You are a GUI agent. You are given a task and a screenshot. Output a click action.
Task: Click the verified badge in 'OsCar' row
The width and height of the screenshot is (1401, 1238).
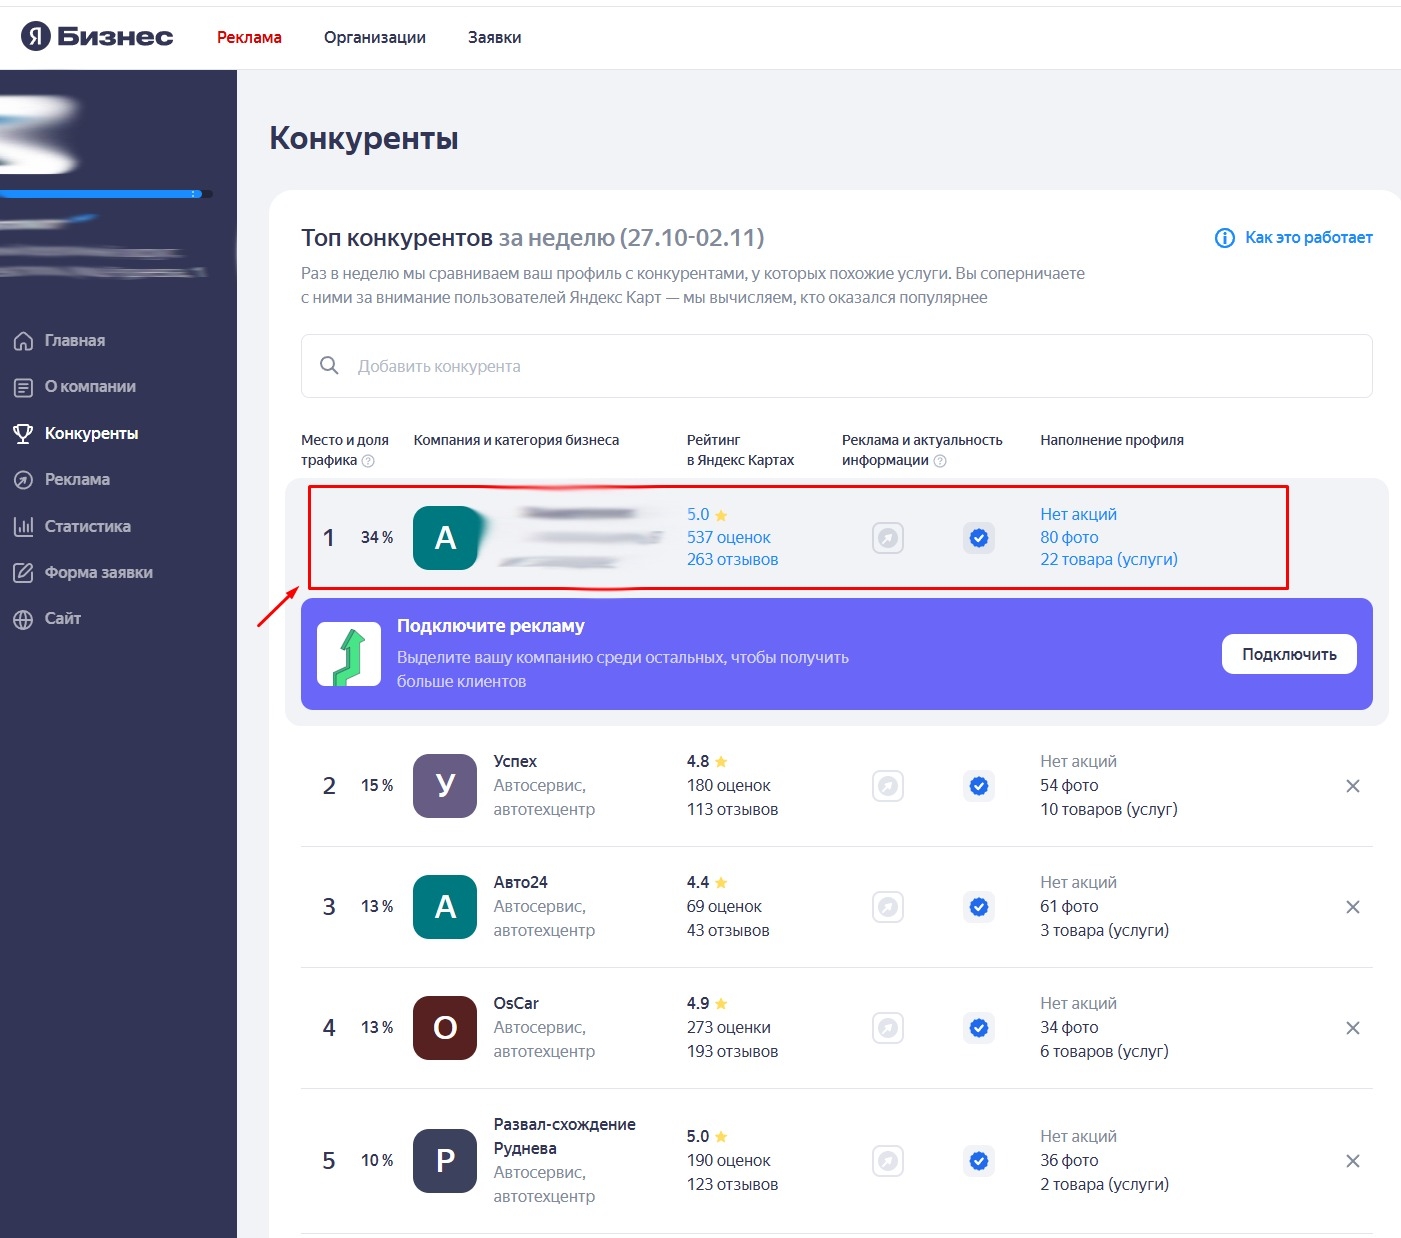pos(979,1028)
